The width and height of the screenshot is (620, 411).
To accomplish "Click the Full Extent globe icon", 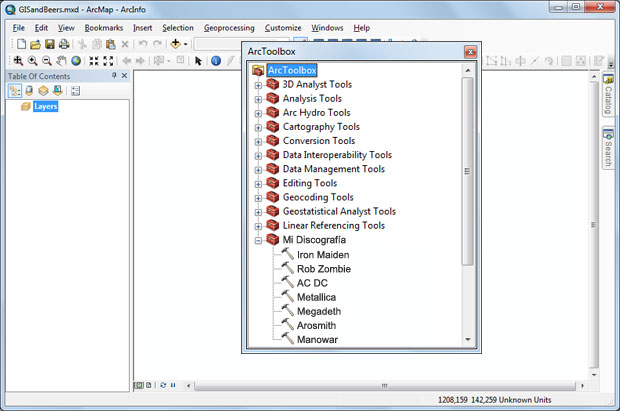I will pyautogui.click(x=76, y=61).
